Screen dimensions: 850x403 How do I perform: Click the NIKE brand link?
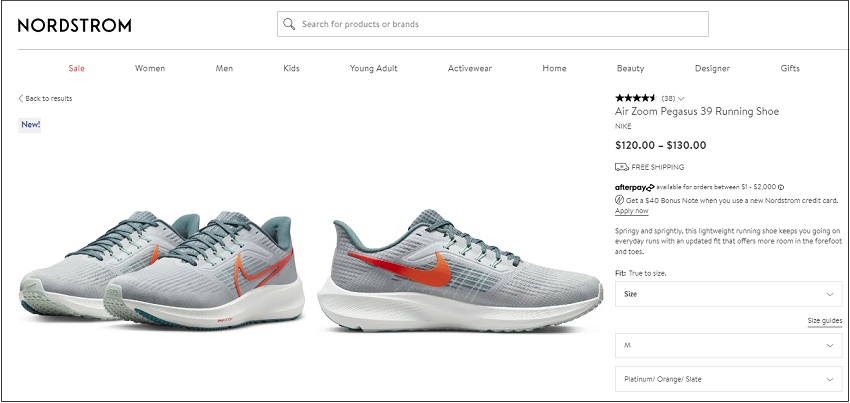(623, 126)
